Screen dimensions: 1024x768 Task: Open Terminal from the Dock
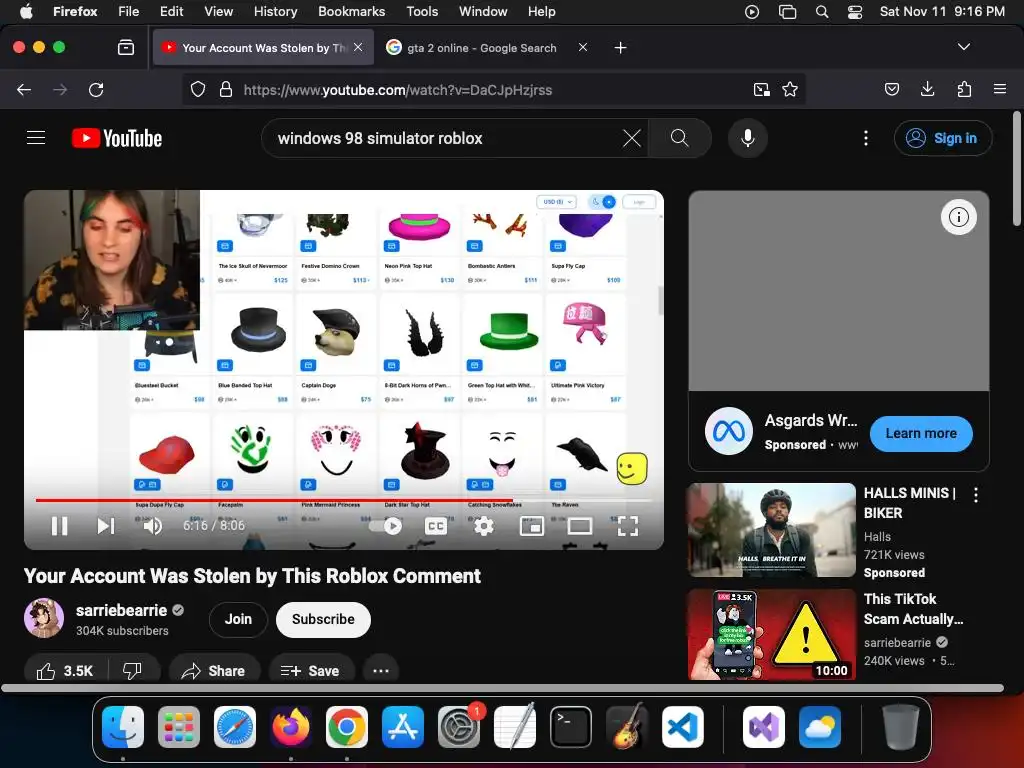coord(571,727)
